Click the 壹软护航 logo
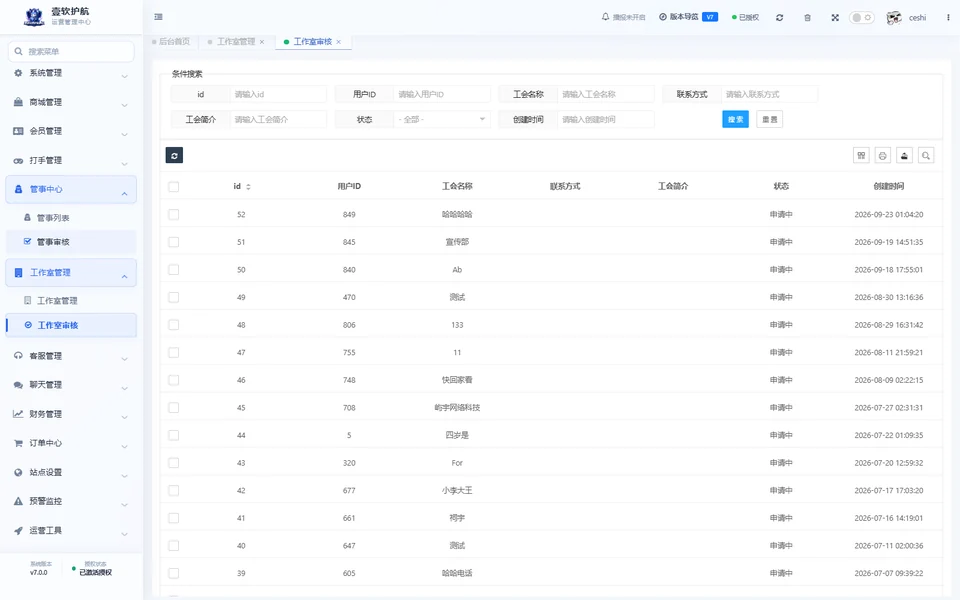 [34, 17]
